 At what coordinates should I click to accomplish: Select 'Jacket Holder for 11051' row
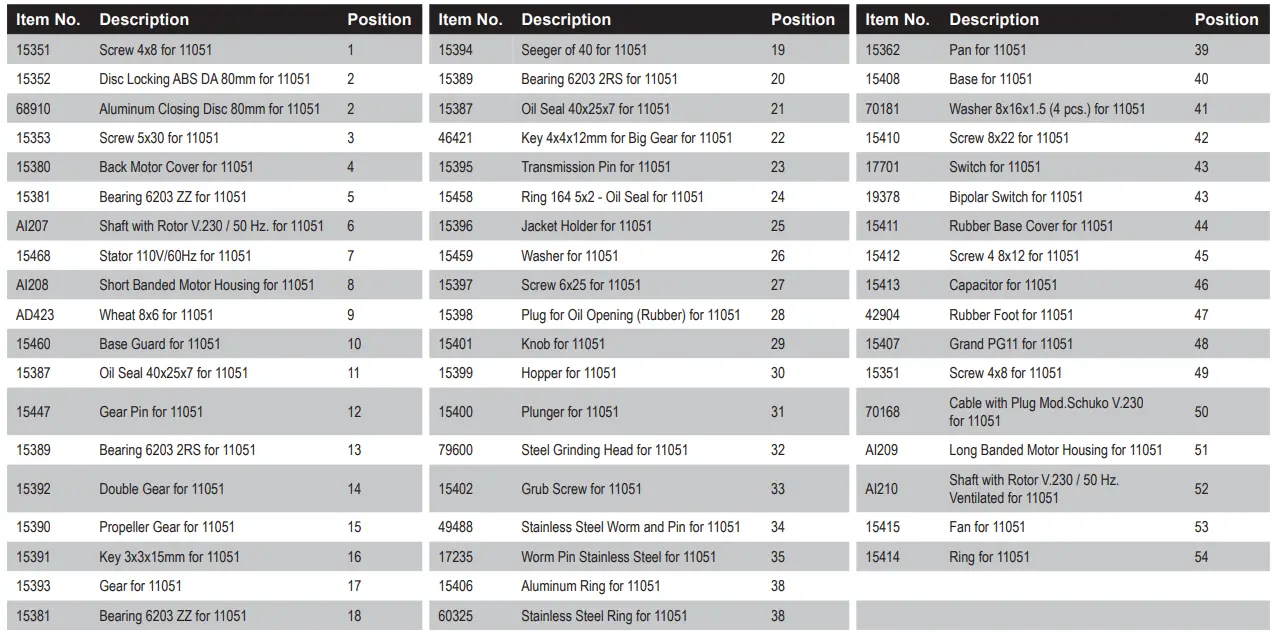[586, 226]
